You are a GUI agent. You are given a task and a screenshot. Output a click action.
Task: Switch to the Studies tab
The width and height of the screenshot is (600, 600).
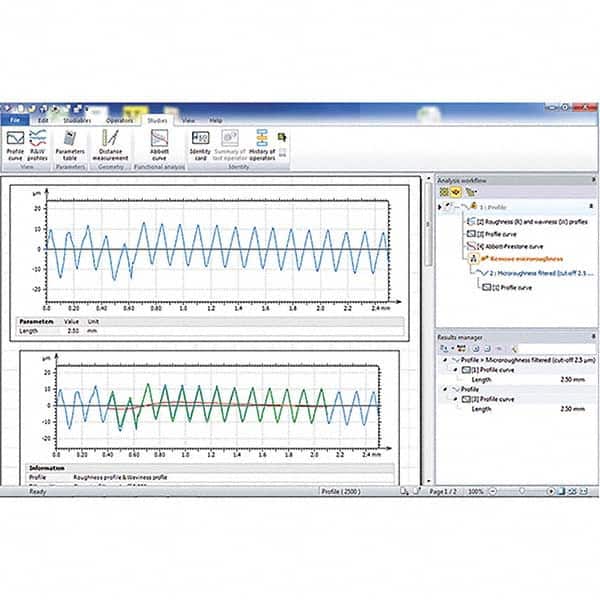coord(157,121)
